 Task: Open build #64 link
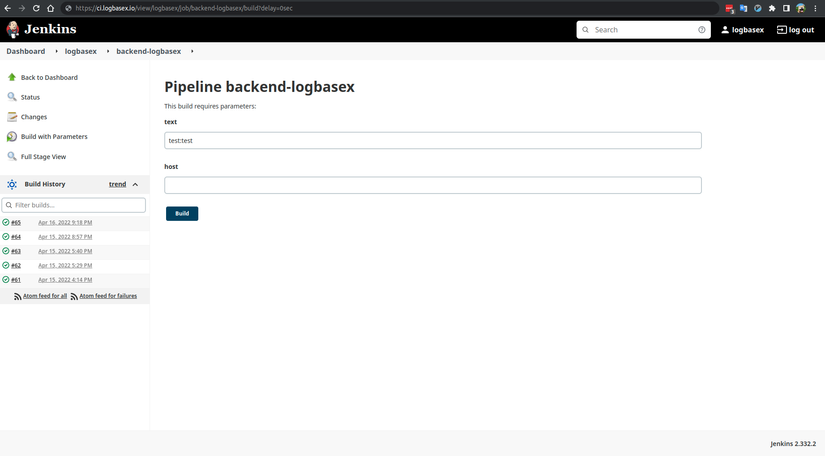(x=16, y=237)
